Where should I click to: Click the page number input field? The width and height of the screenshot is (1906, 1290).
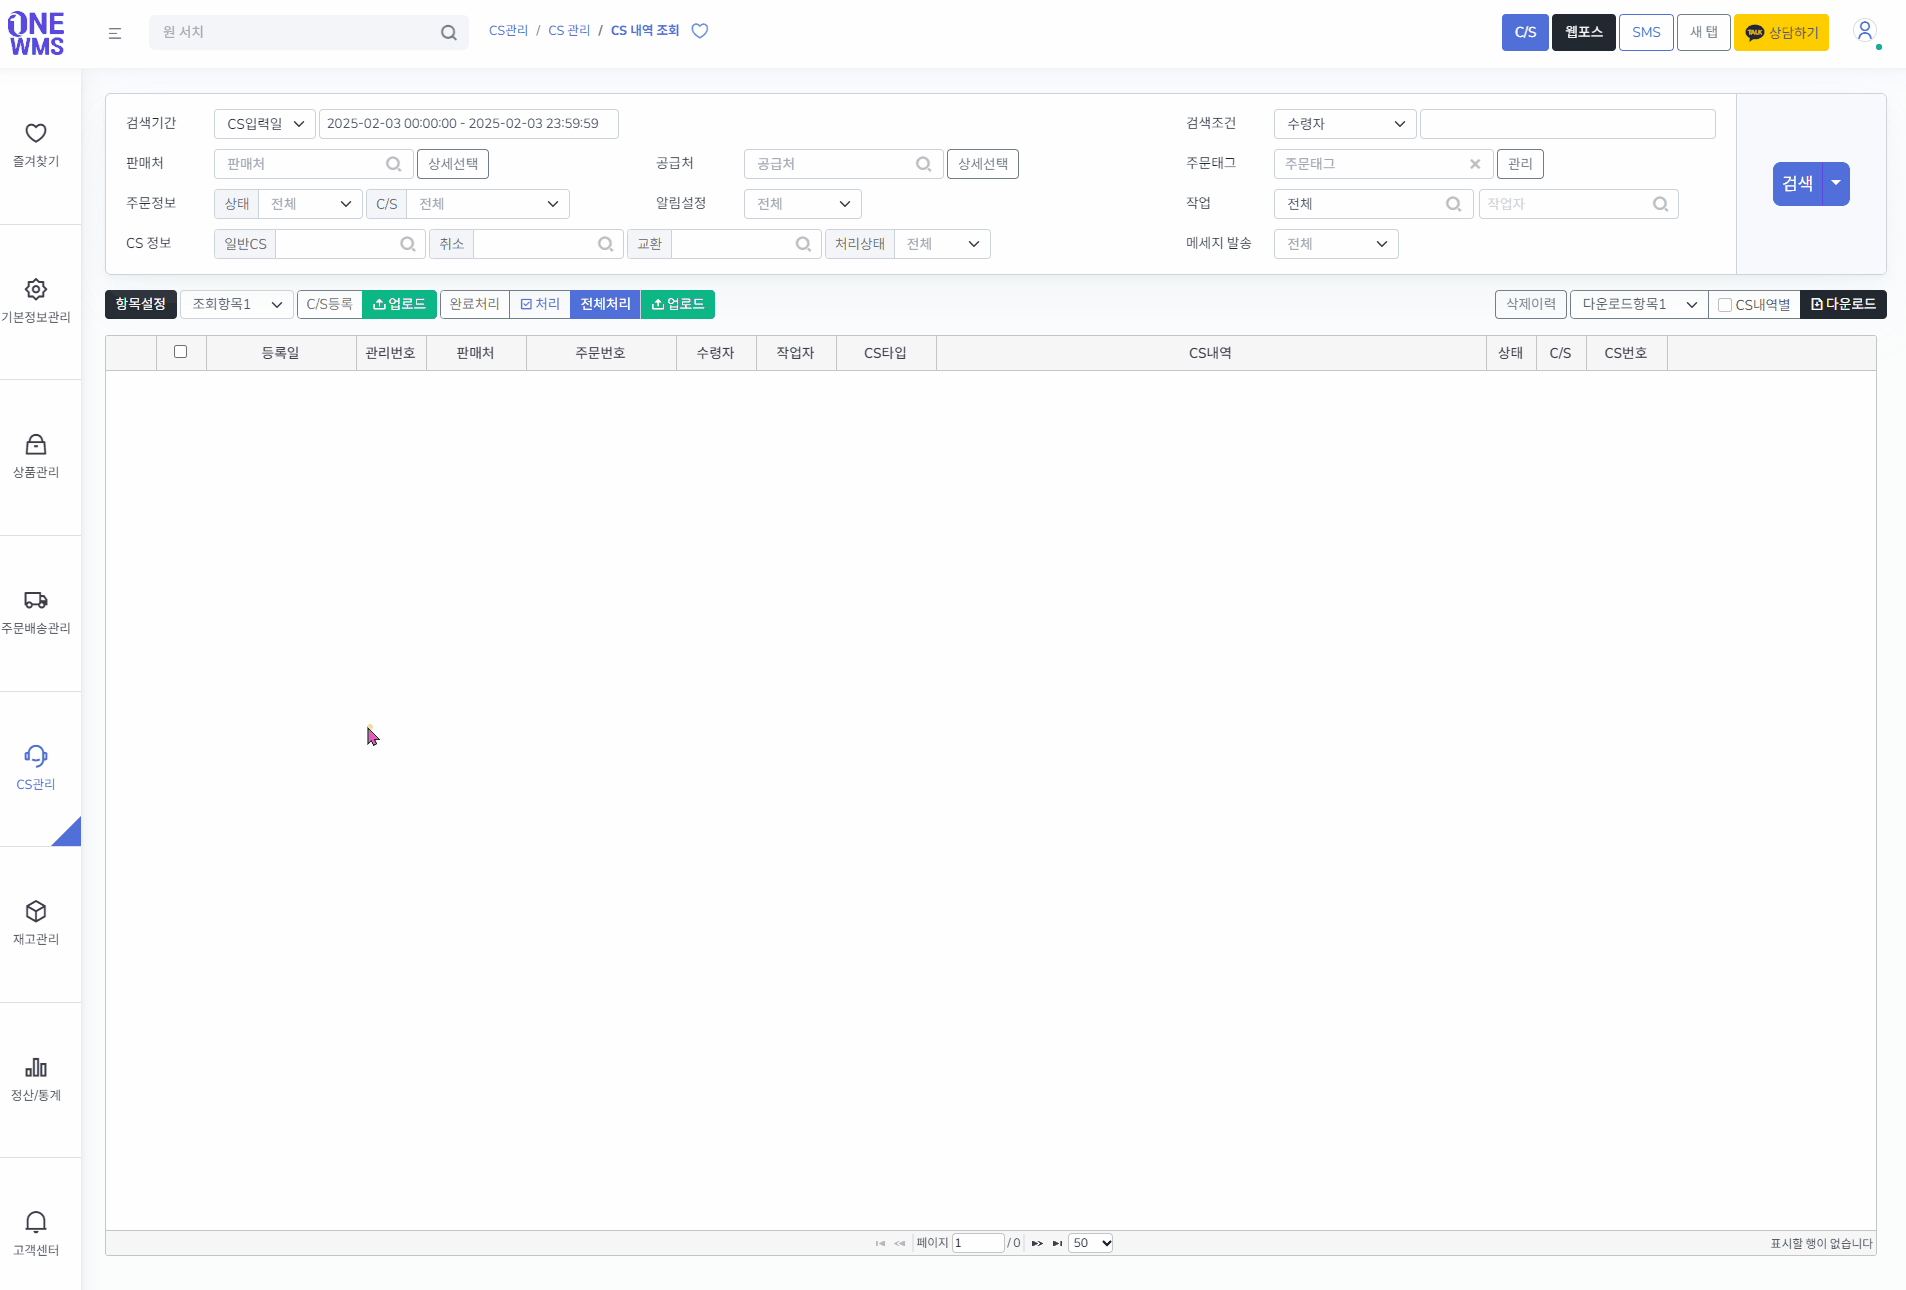coord(978,1243)
